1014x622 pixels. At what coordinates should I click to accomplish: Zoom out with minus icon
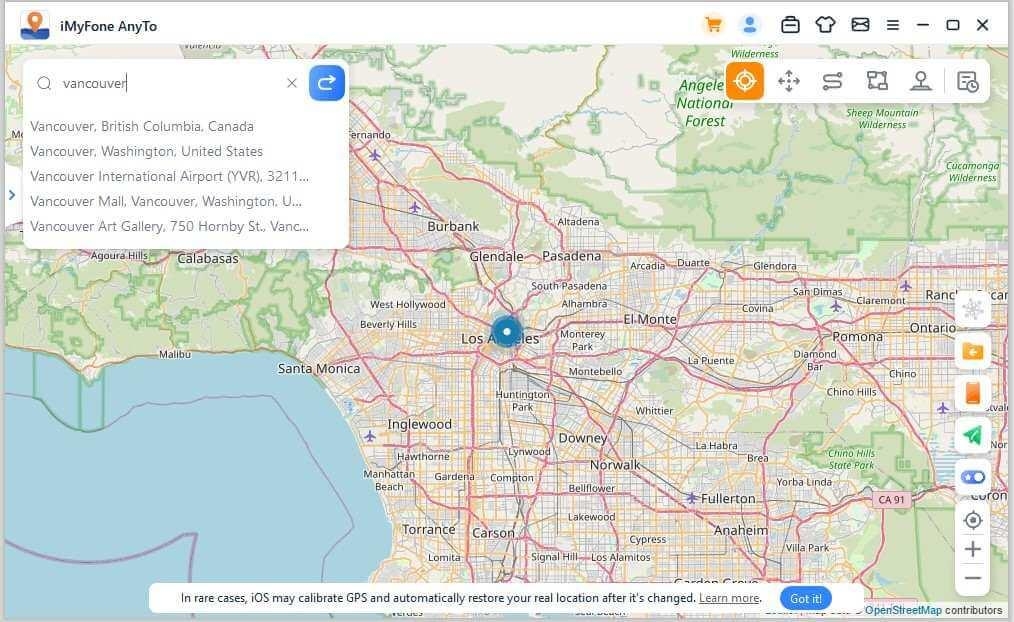coord(973,578)
